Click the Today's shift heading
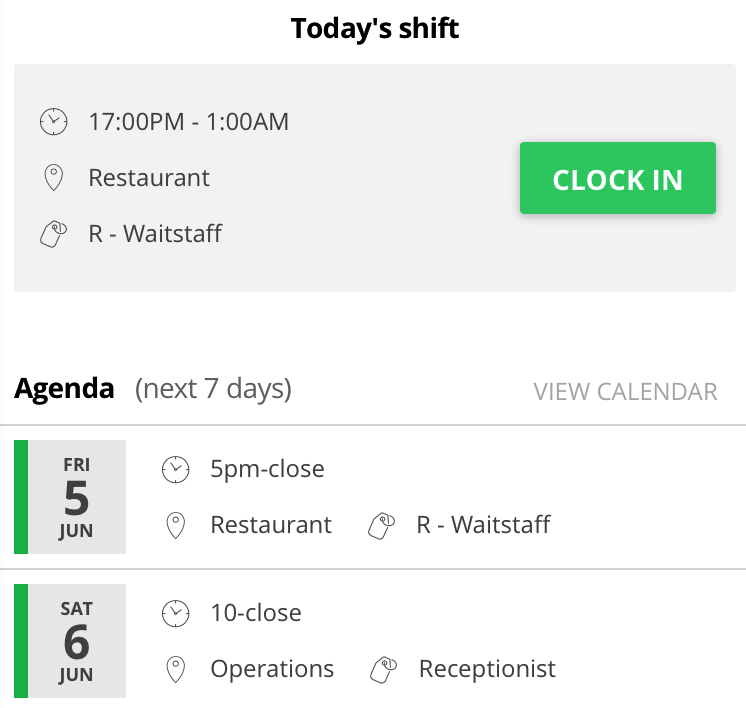 375,28
